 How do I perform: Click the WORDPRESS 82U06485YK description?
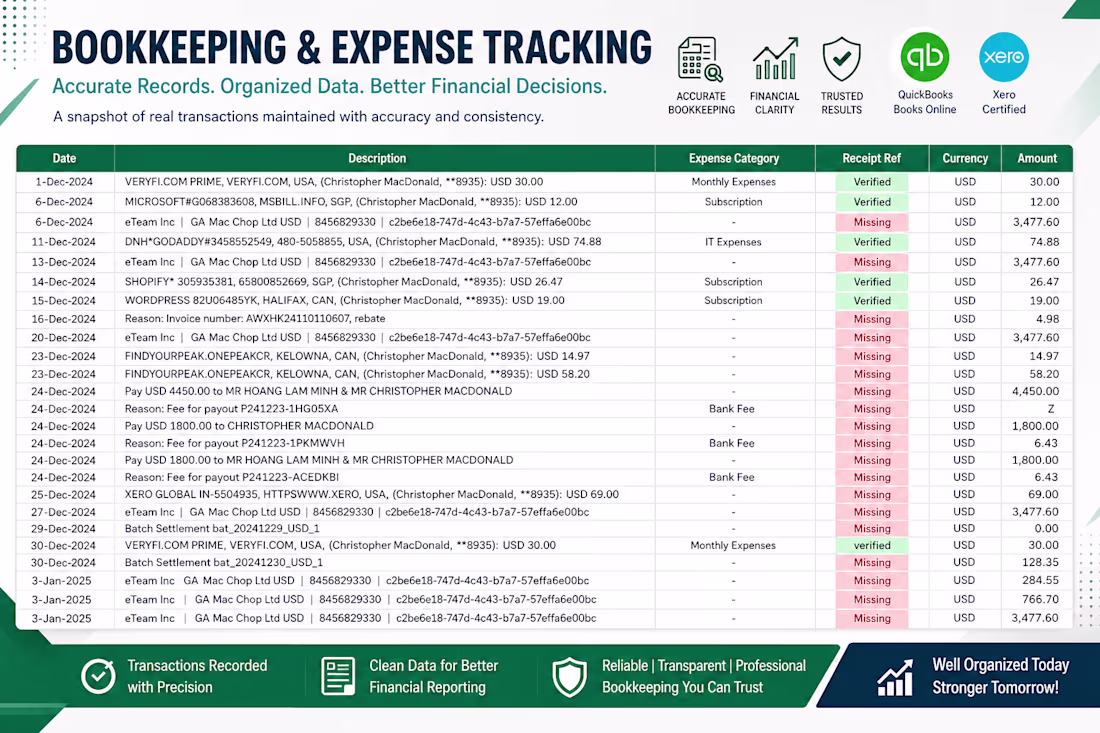344,300
